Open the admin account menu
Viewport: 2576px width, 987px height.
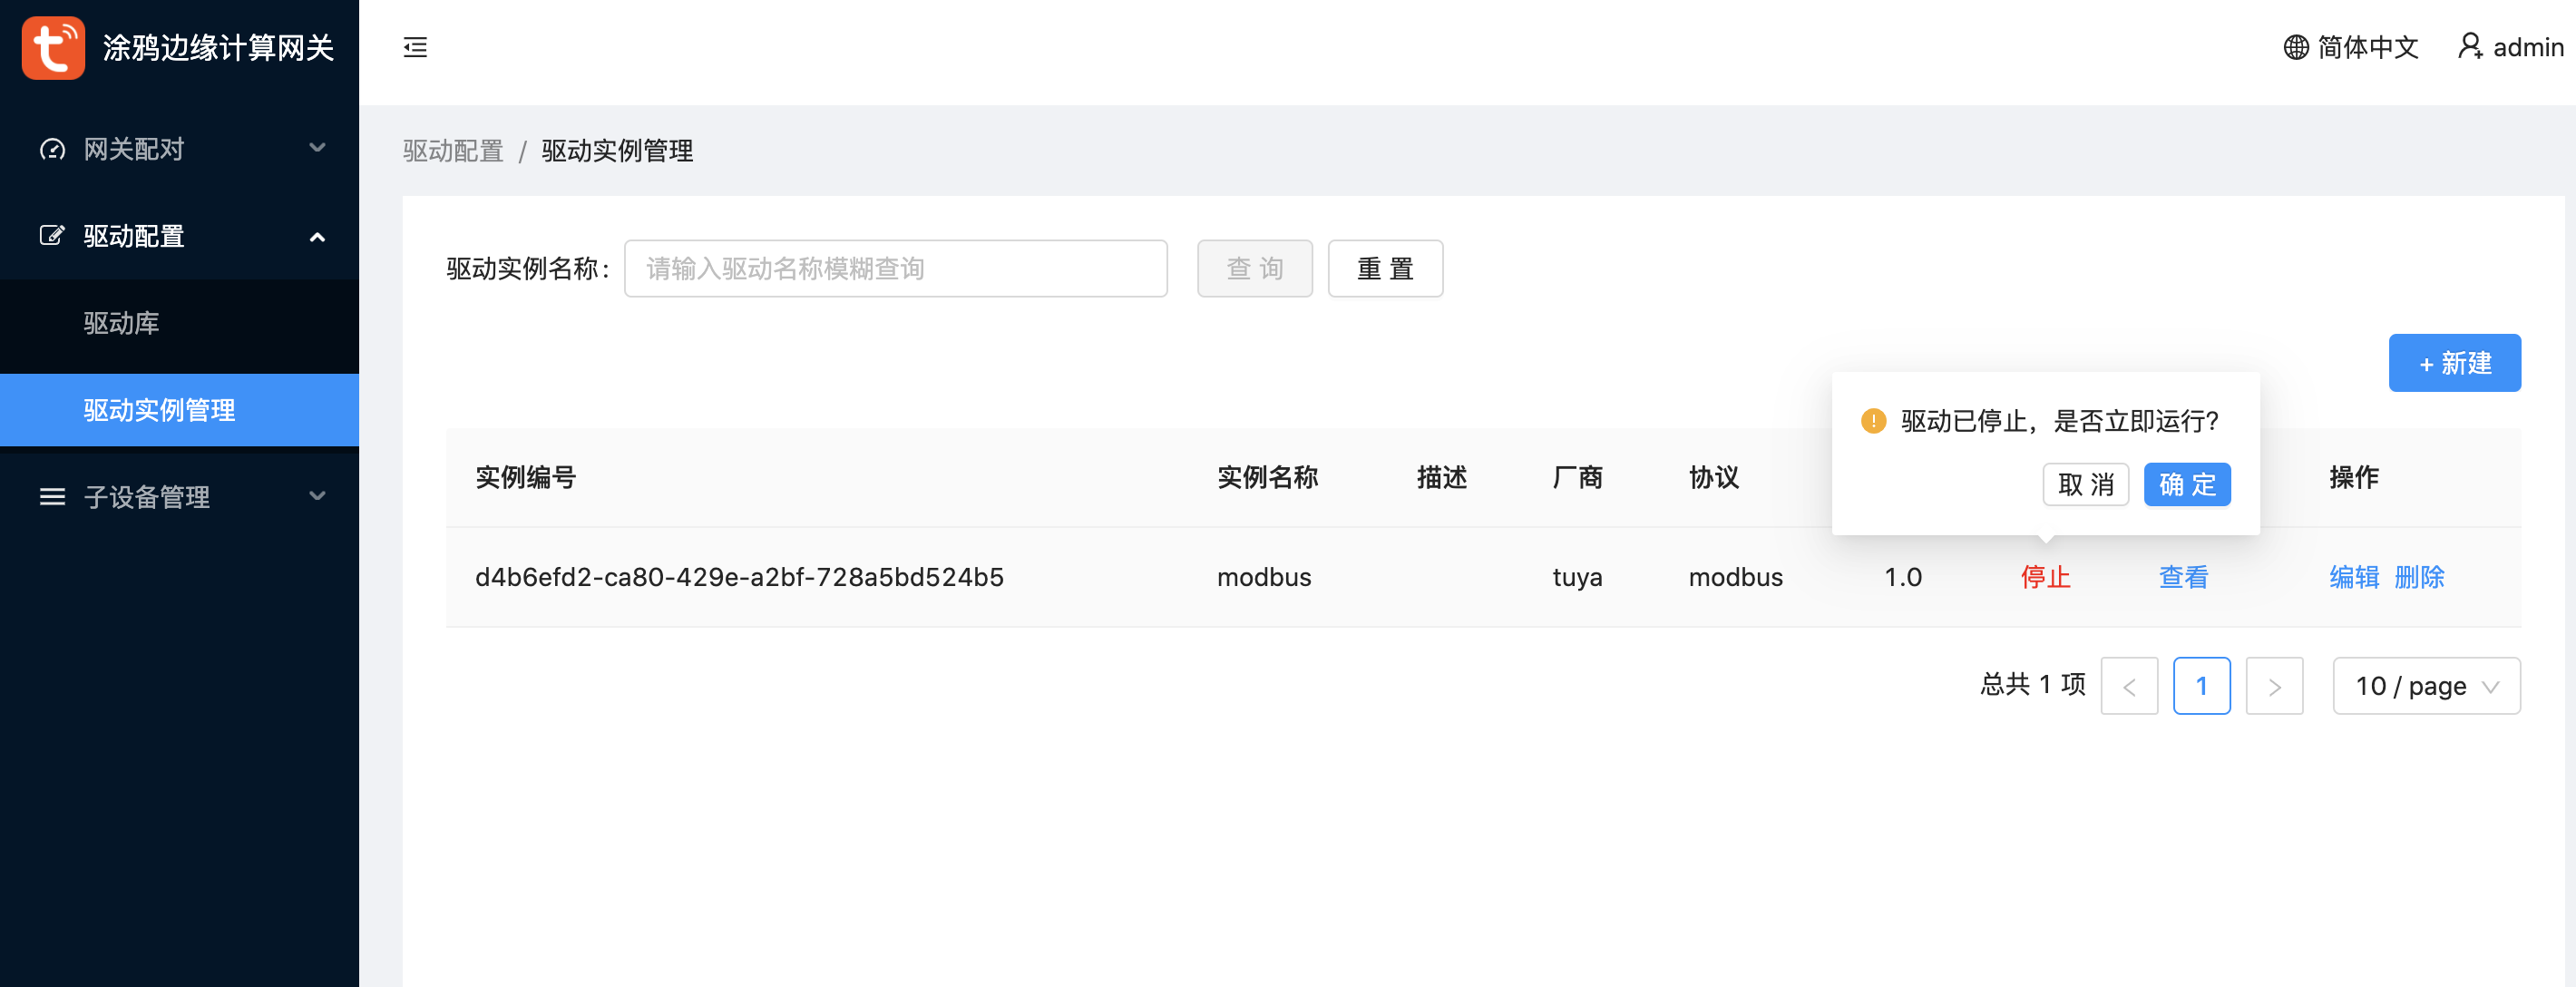point(2510,47)
